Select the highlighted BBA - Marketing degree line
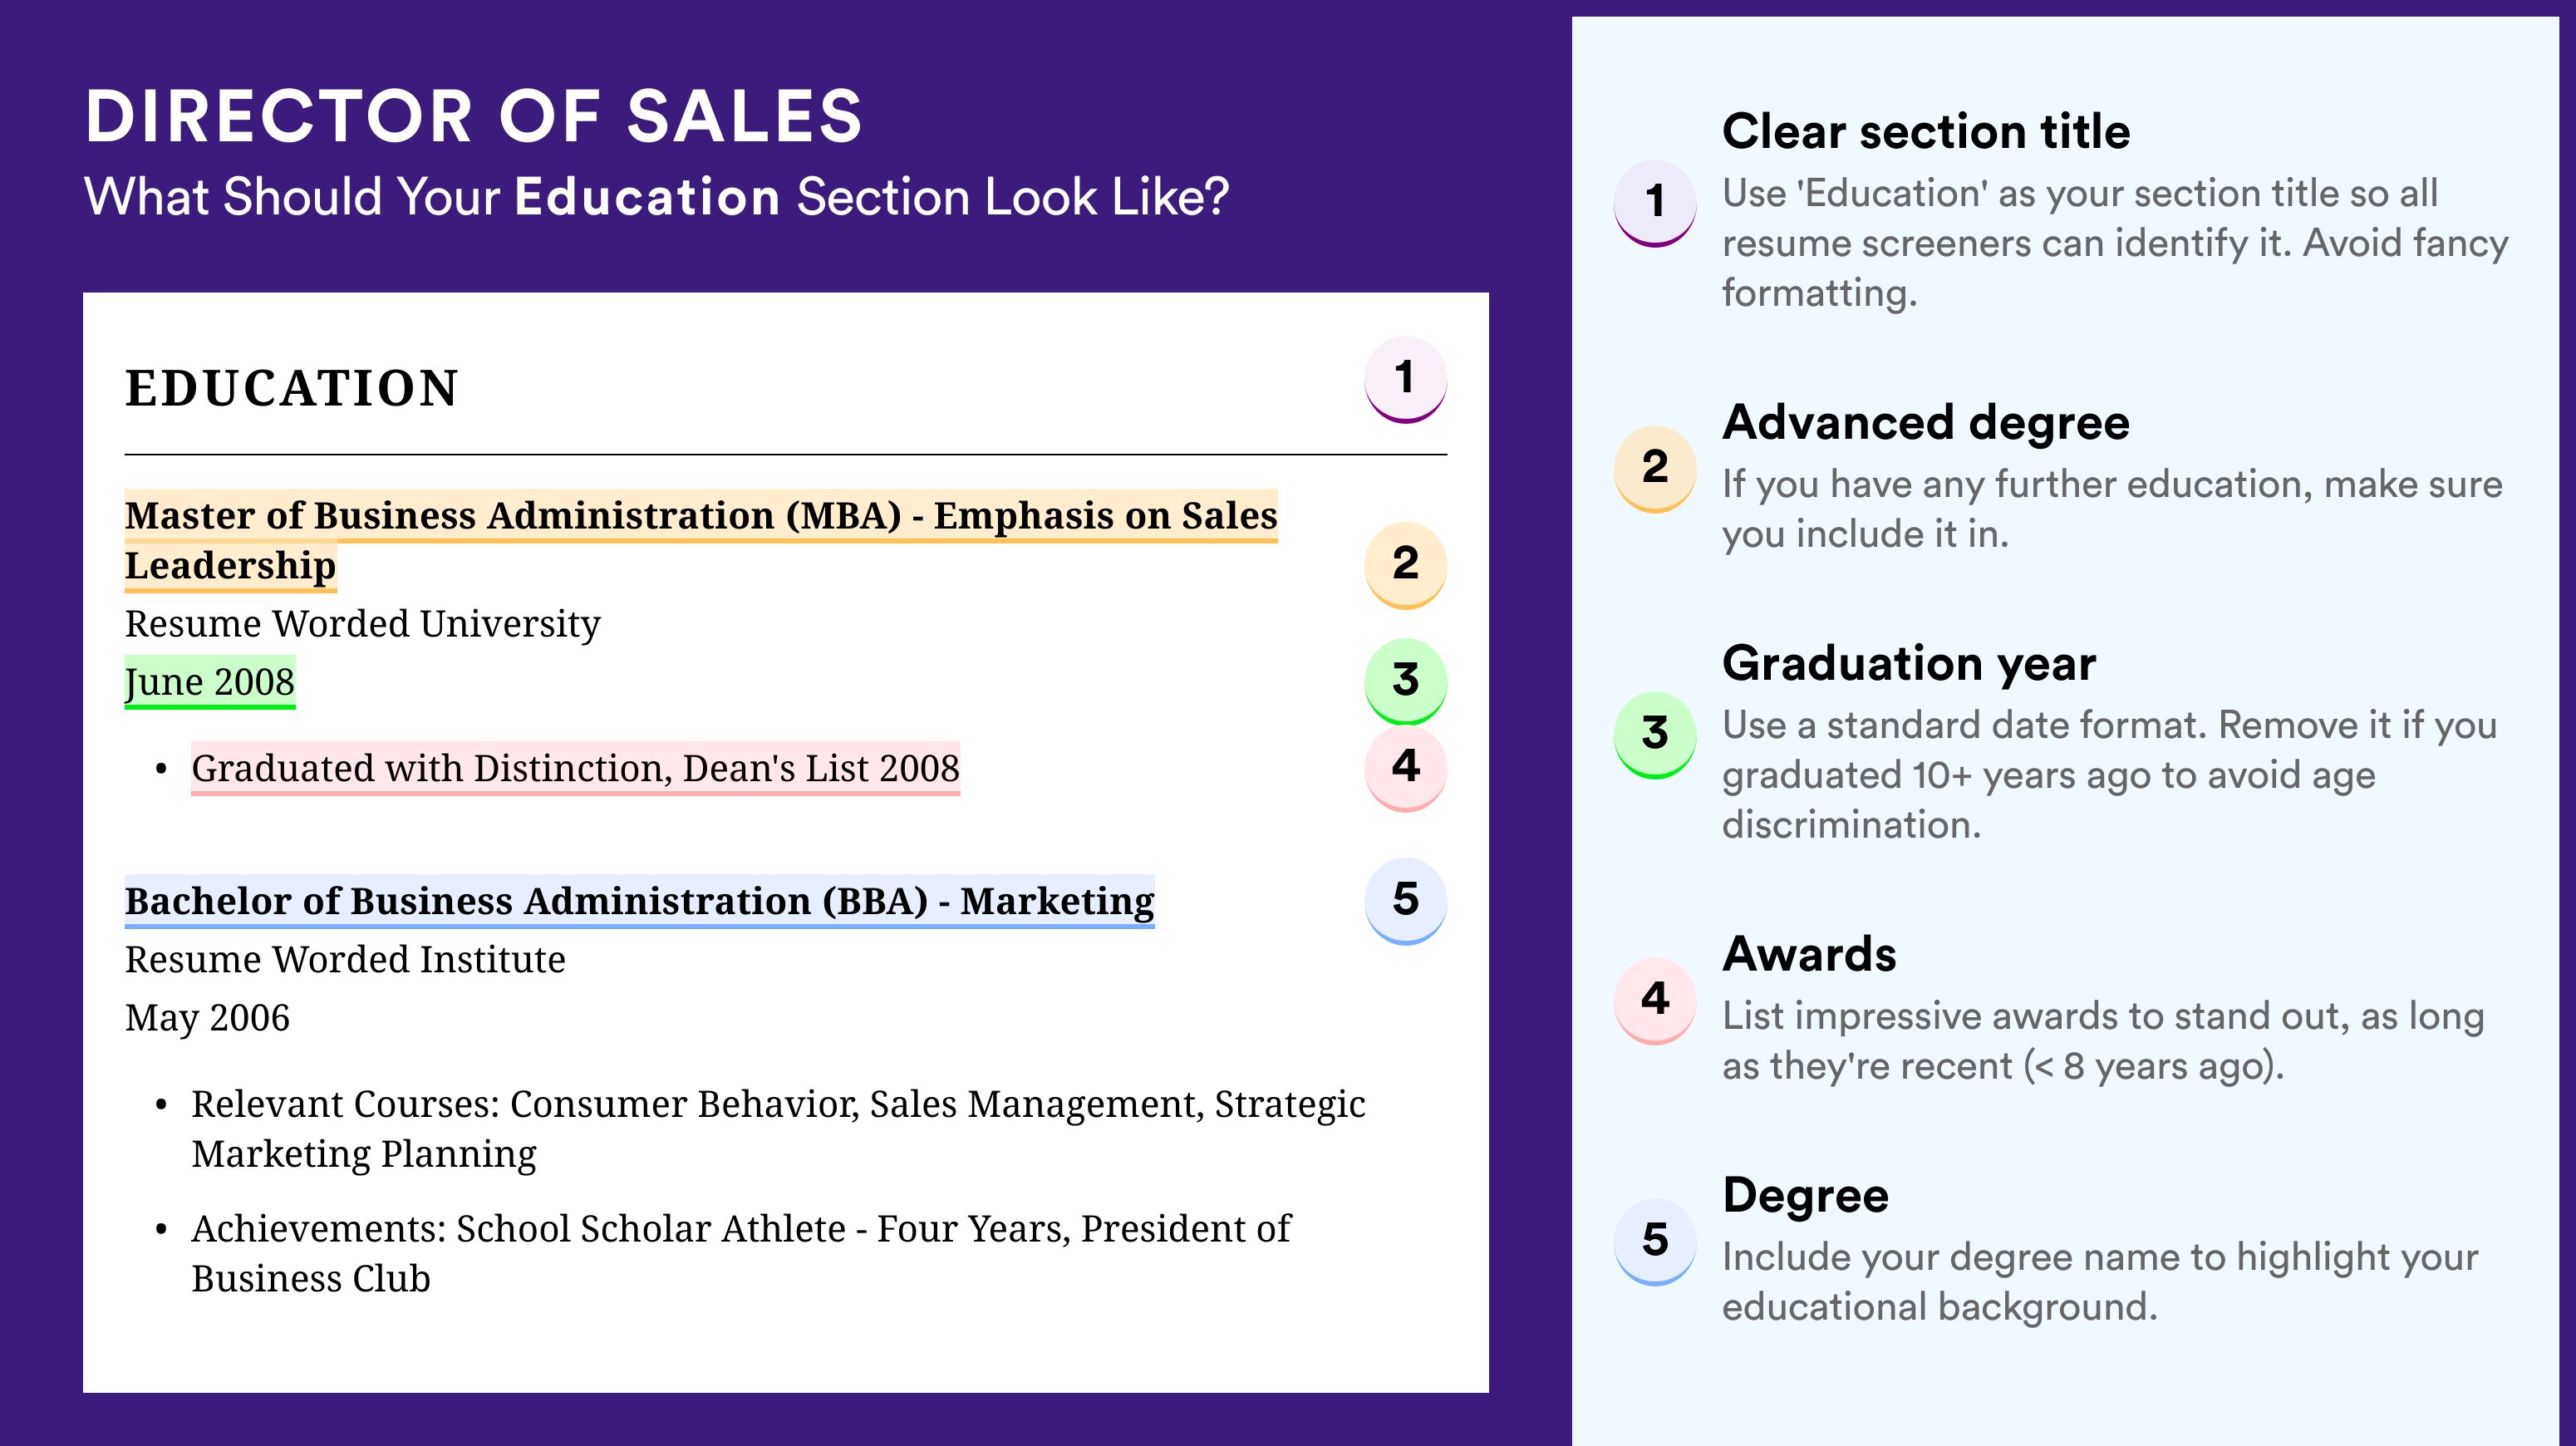Viewport: 2576px width, 1446px height. [640, 901]
